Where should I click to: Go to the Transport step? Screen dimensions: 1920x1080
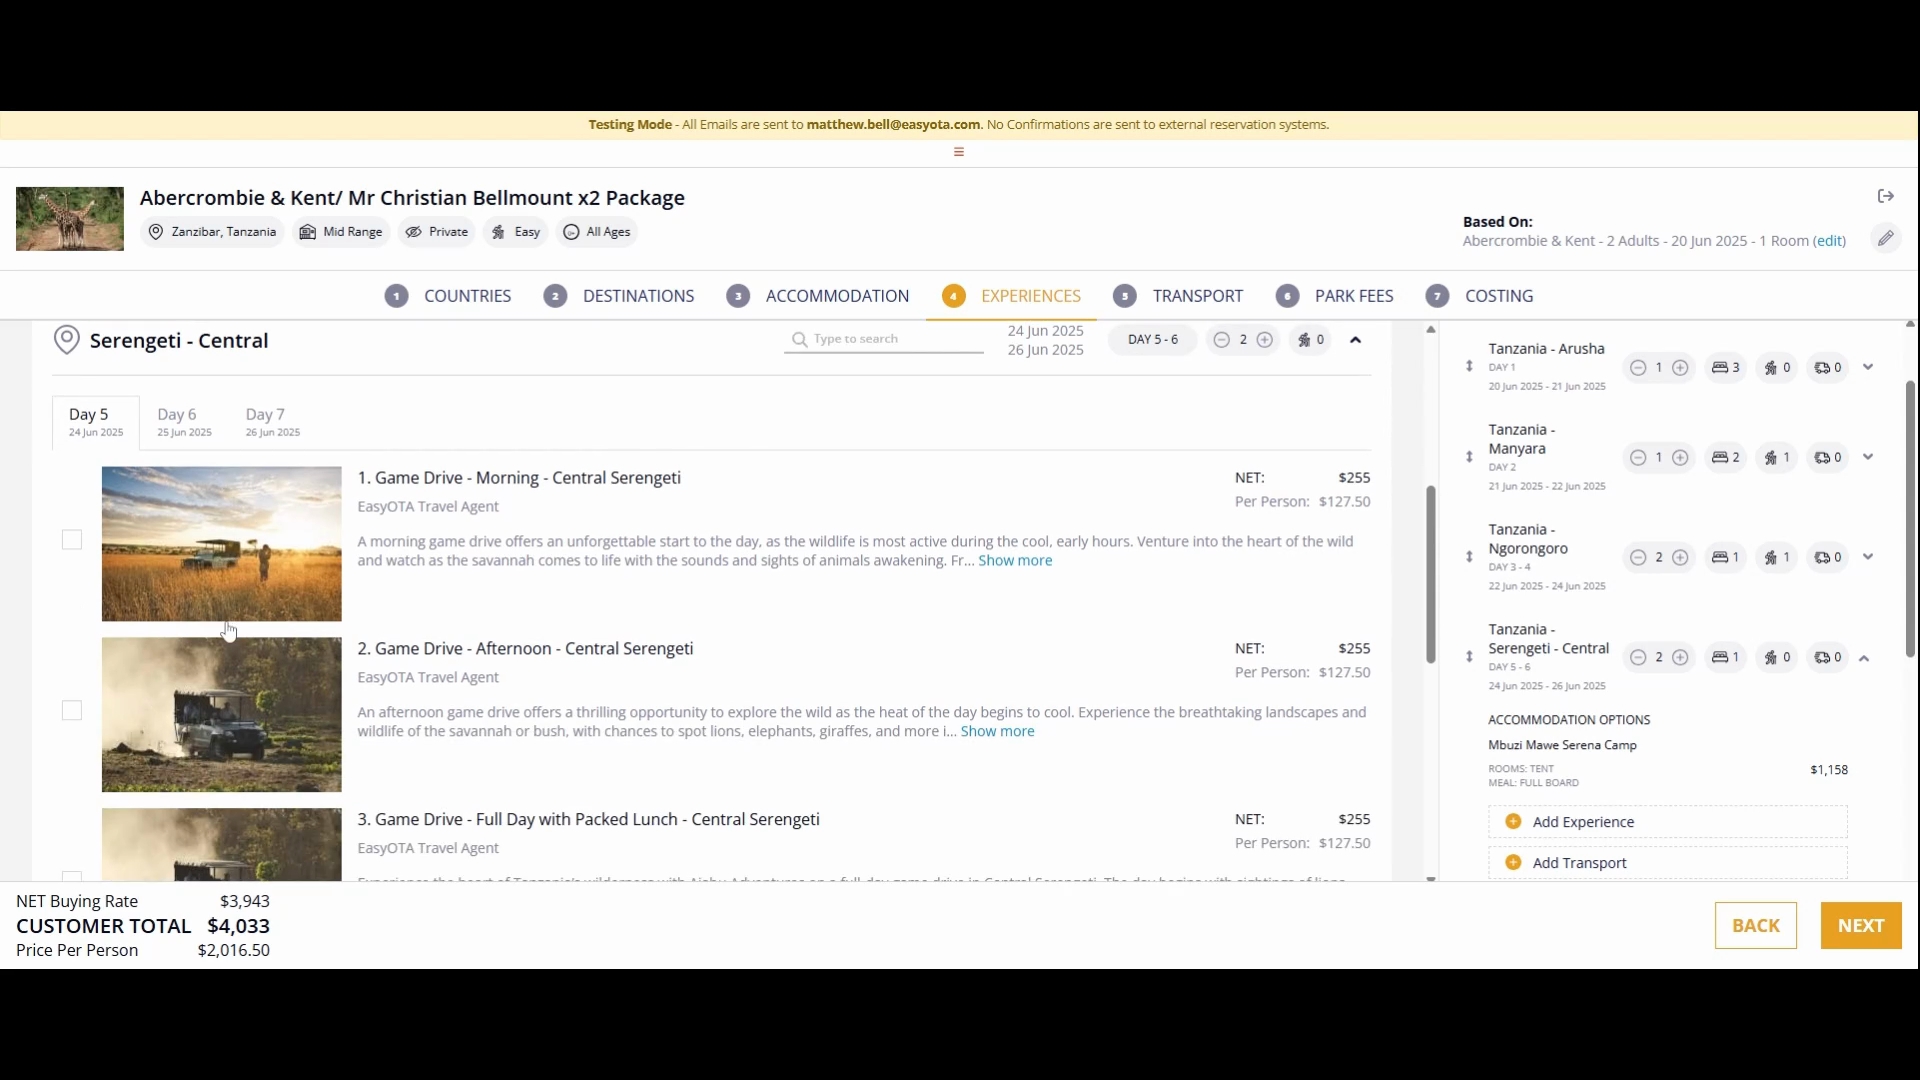point(1178,296)
